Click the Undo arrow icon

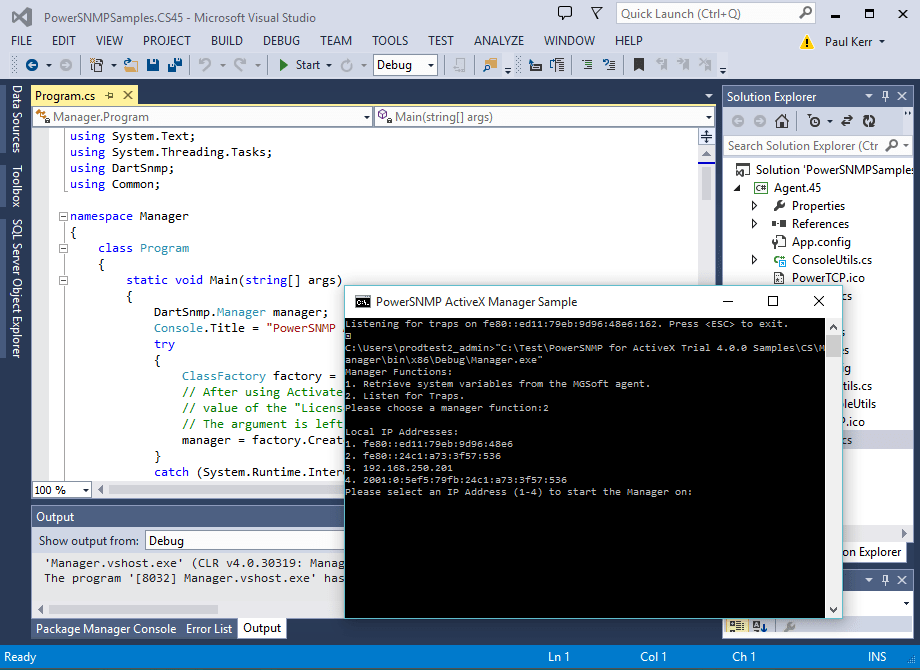[x=204, y=65]
